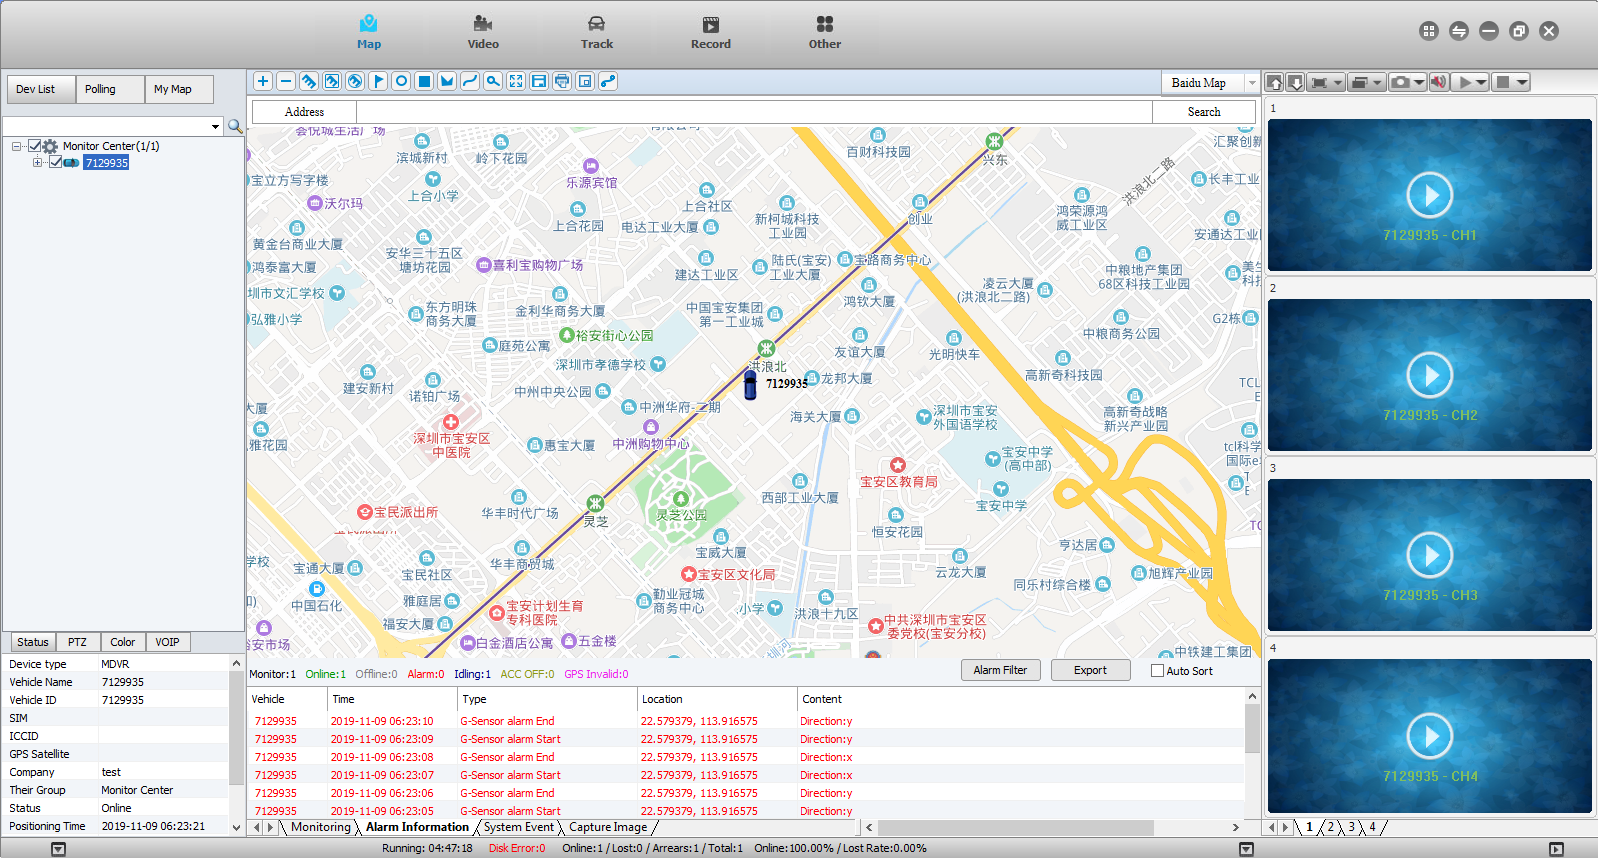
Task: Collapse the Monitor Center tree node
Action: [x=17, y=146]
